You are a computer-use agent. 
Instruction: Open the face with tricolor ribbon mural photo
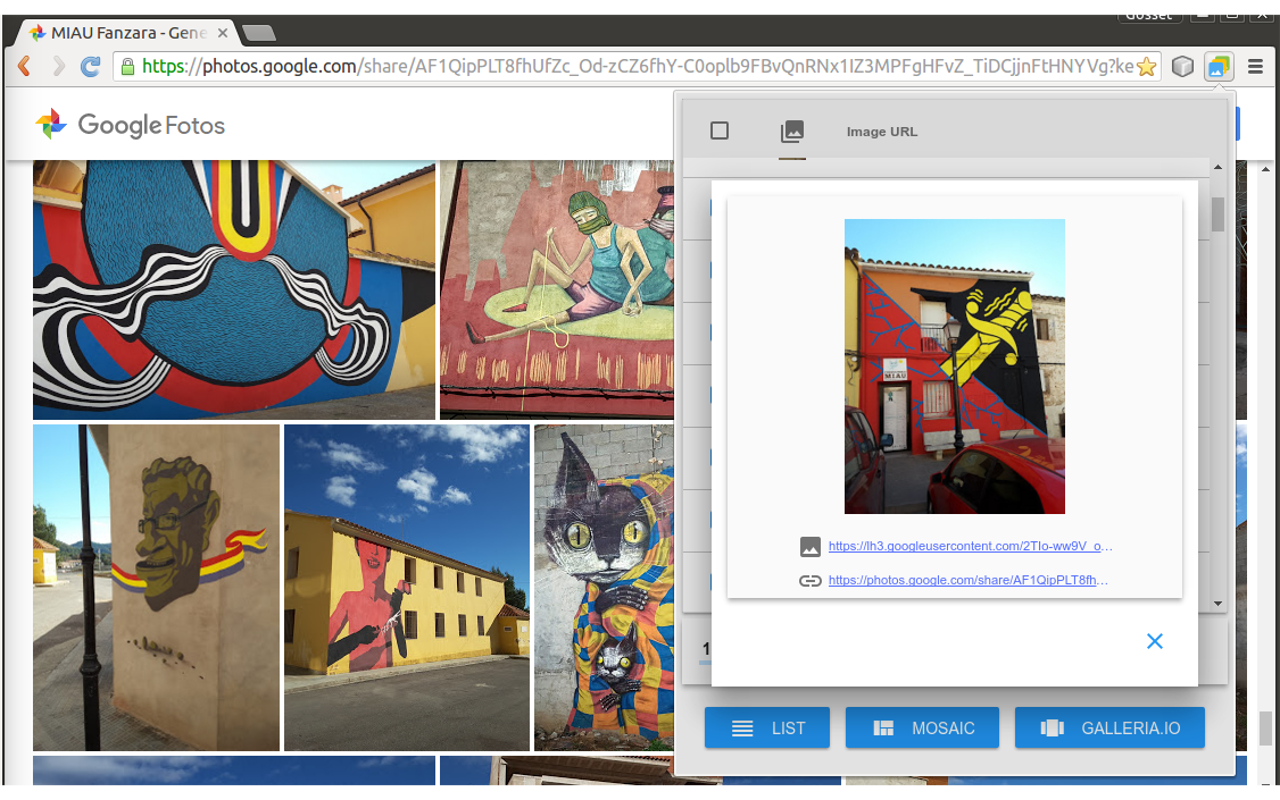point(156,587)
